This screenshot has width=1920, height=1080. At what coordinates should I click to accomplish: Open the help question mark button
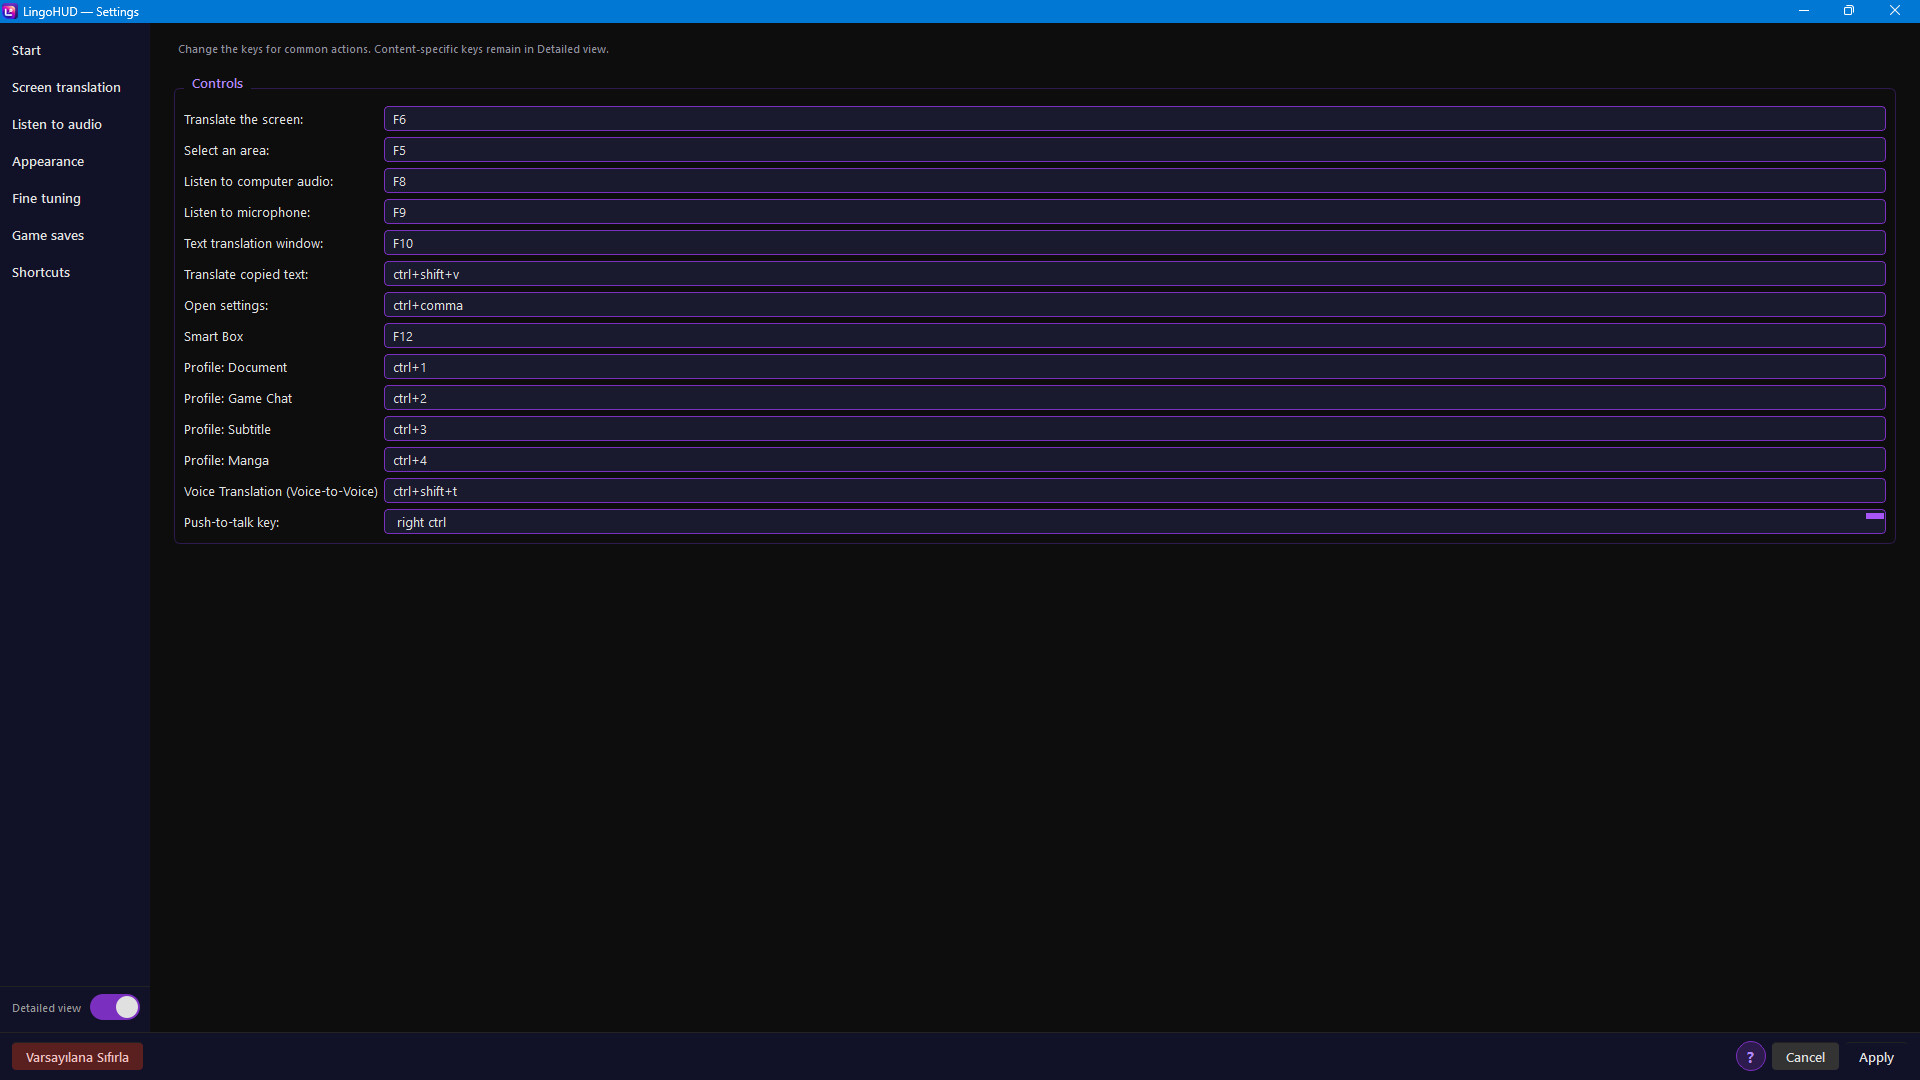[1750, 1057]
